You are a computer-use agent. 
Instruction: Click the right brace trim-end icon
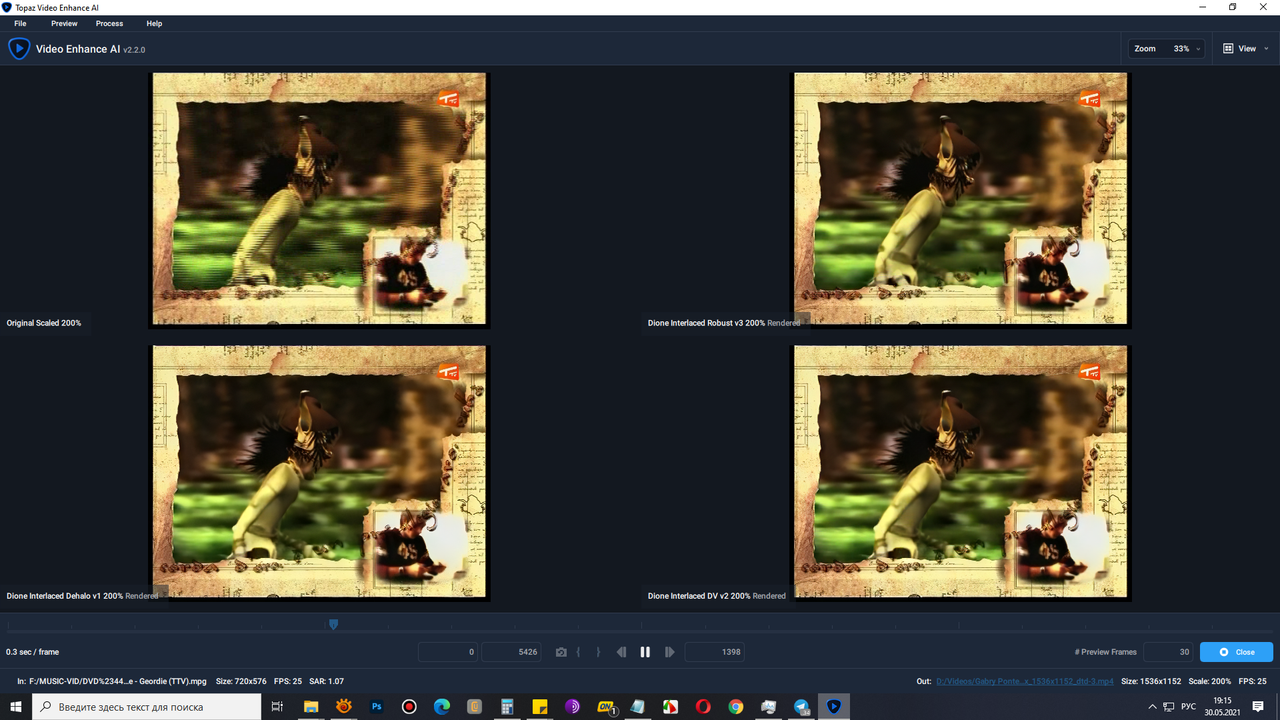pyautogui.click(x=599, y=652)
